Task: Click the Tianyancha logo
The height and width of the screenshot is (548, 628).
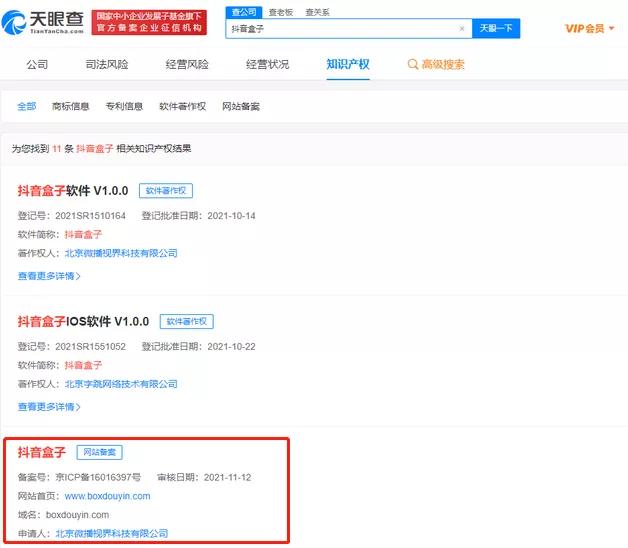Action: click(x=43, y=22)
